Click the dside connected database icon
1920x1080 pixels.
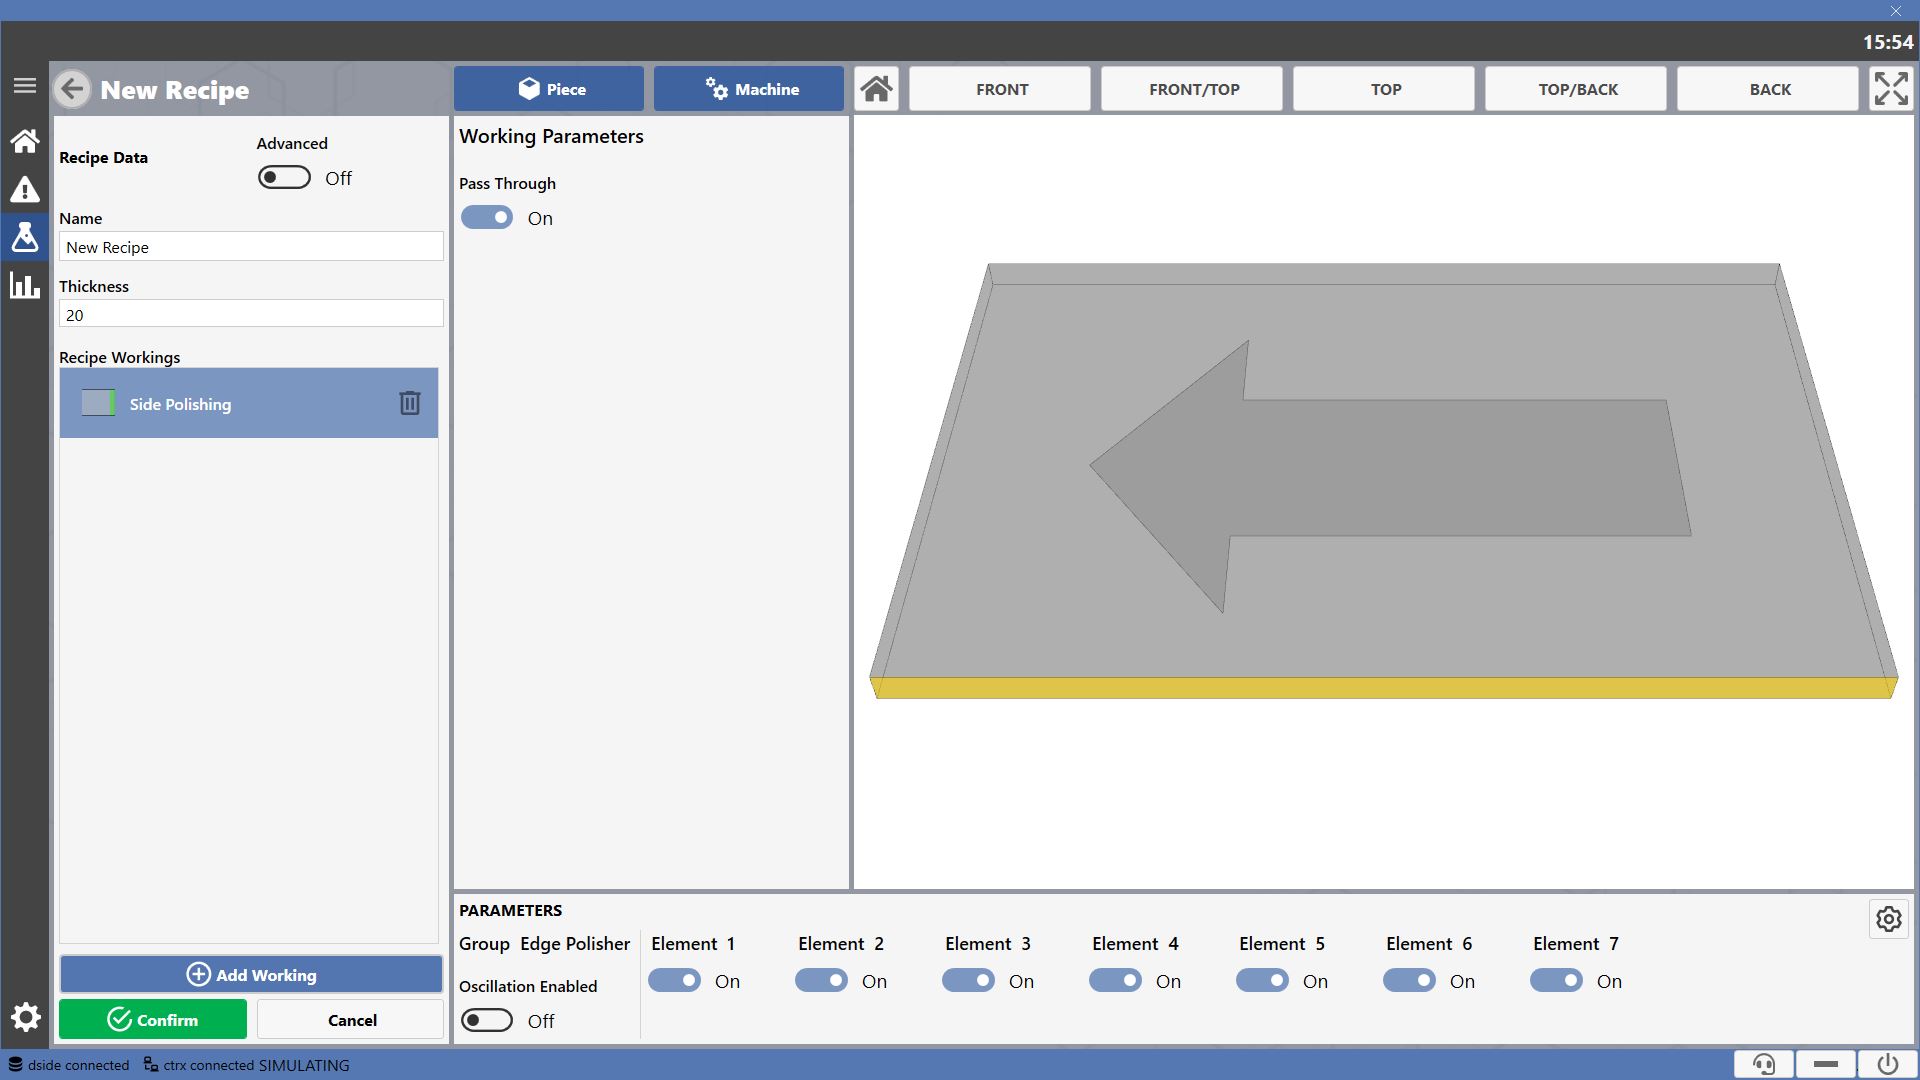coord(15,1064)
